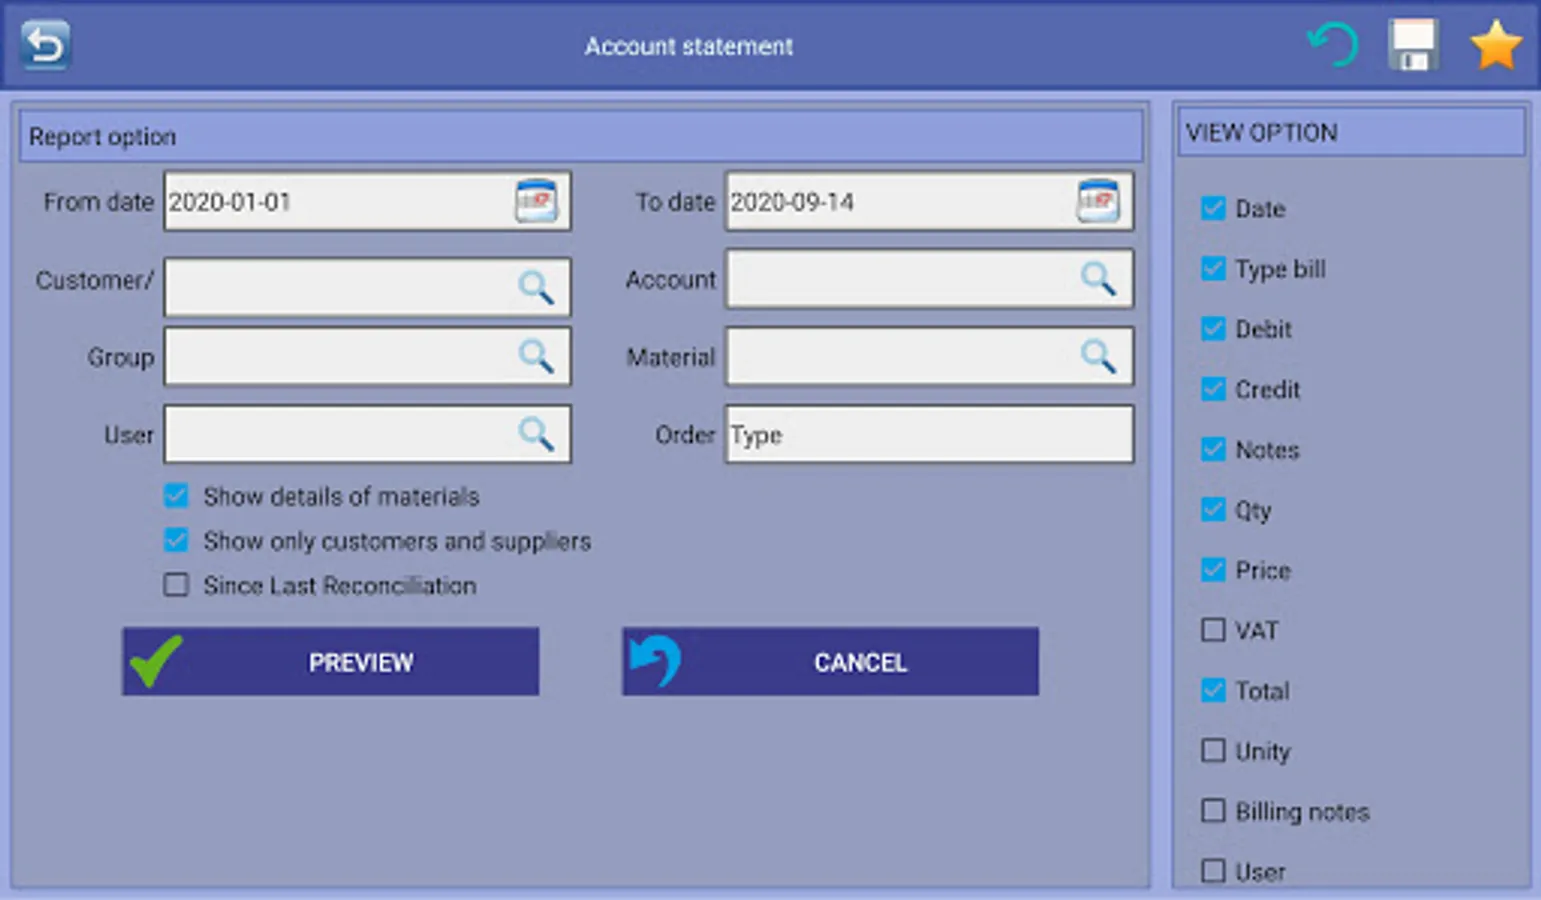1541x900 pixels.
Task: Enable the Billing notes checkbox
Action: pyautogui.click(x=1213, y=810)
